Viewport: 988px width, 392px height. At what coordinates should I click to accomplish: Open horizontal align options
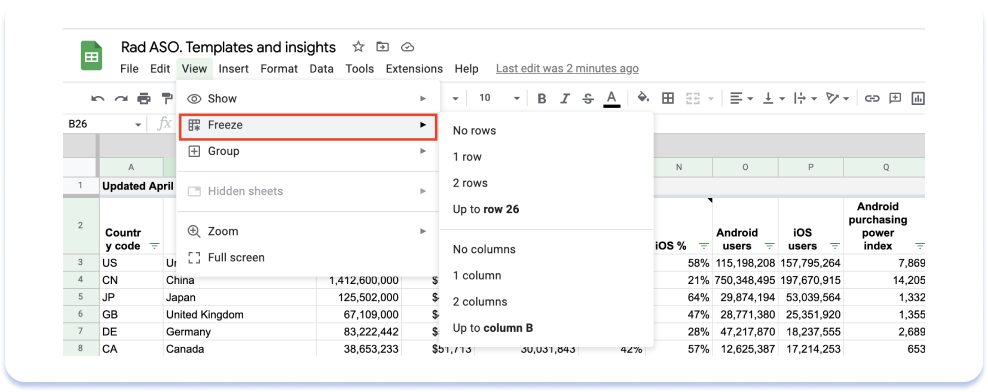click(x=742, y=98)
